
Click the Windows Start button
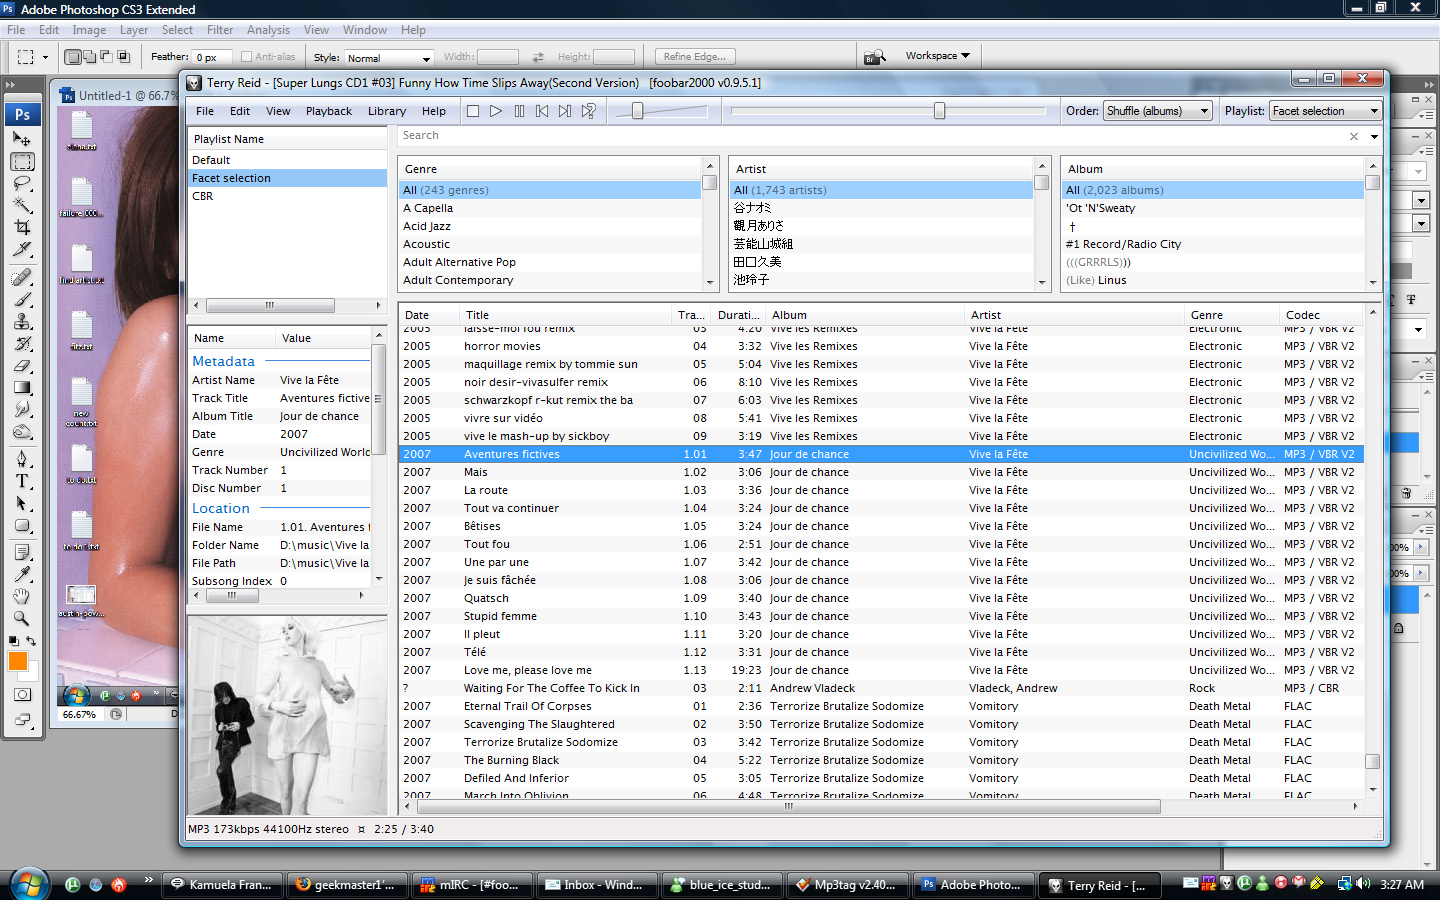pyautogui.click(x=30, y=884)
